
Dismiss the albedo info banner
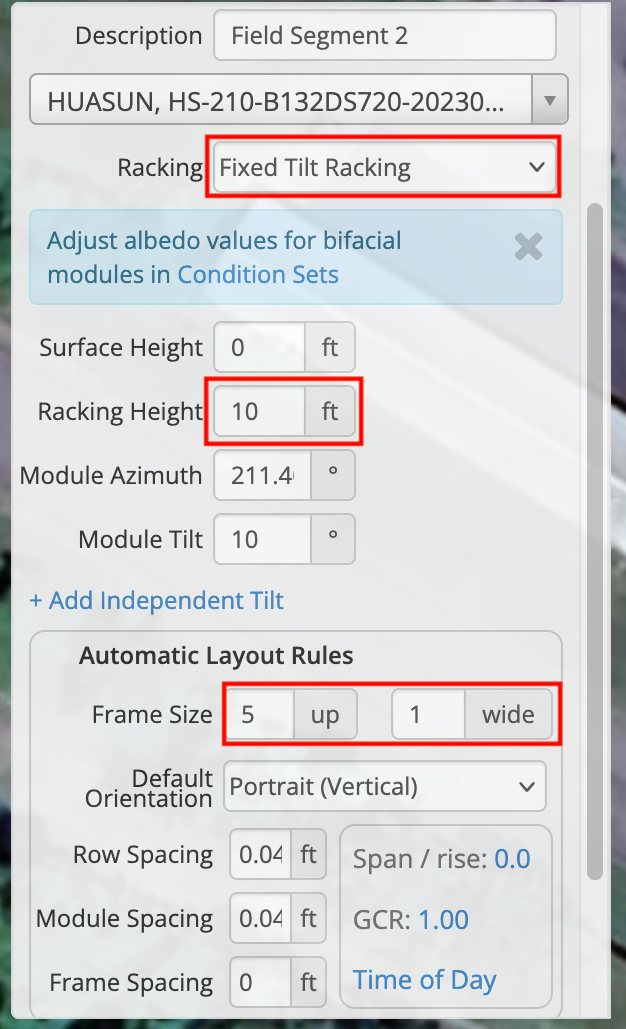point(527,247)
